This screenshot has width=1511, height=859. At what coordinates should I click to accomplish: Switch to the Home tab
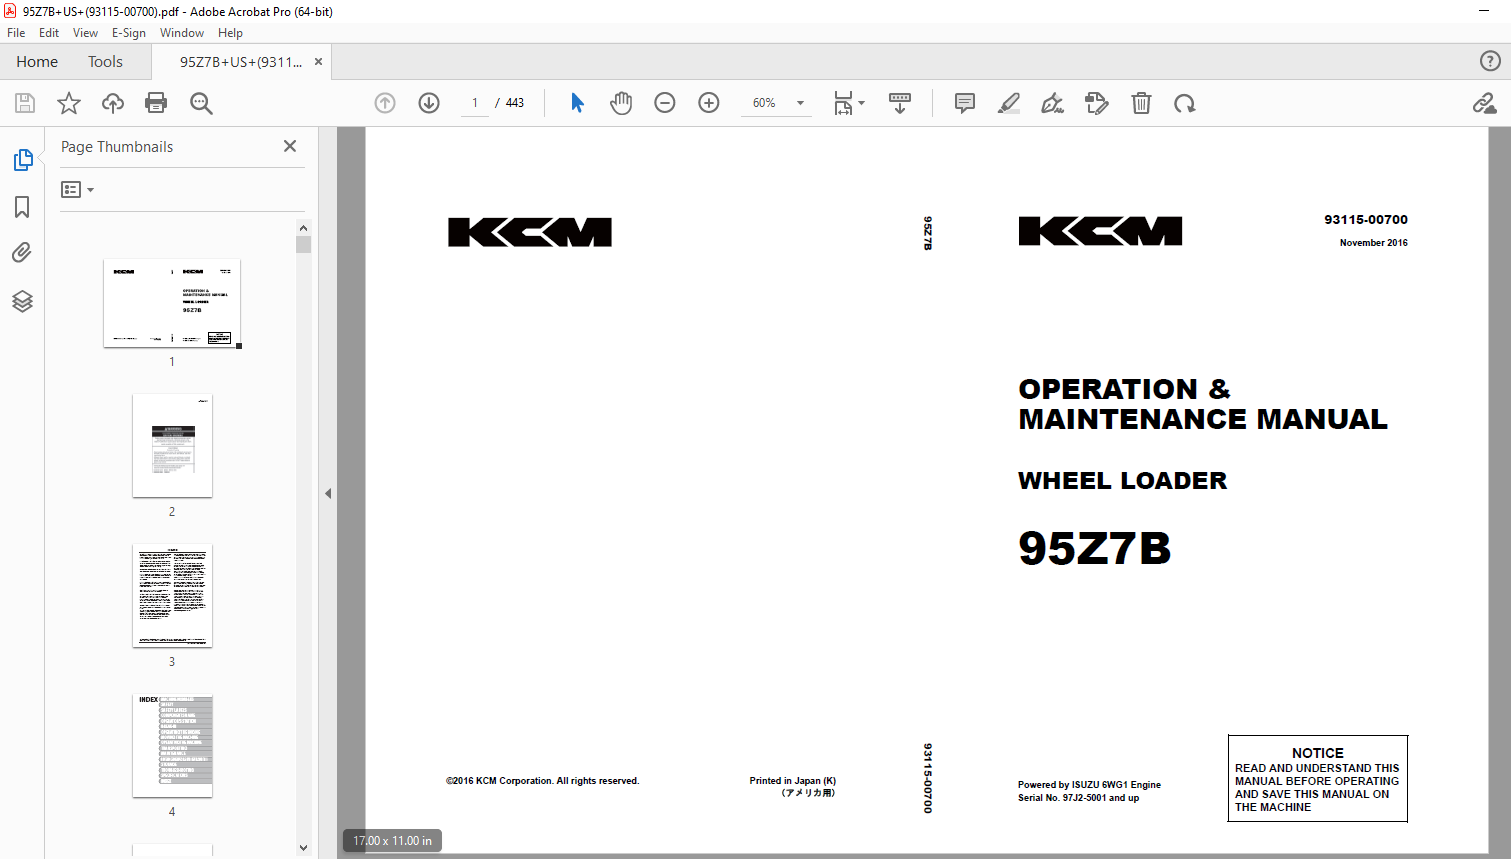click(37, 62)
